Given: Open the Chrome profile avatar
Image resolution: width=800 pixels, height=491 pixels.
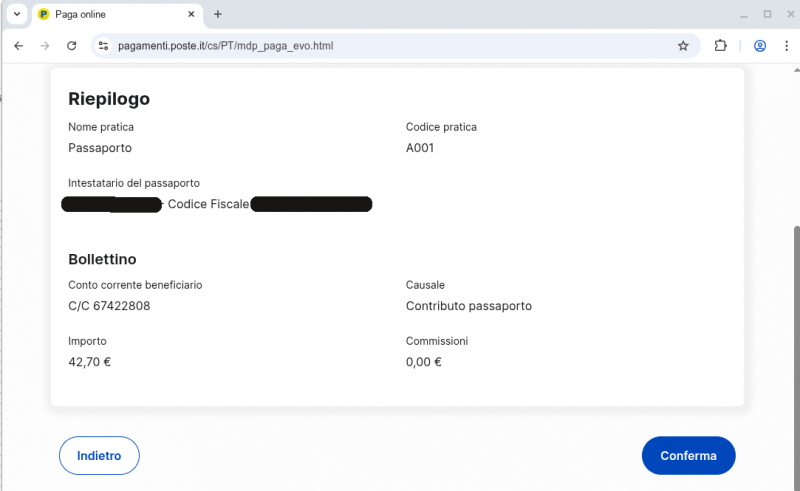Looking at the screenshot, I should click(760, 46).
